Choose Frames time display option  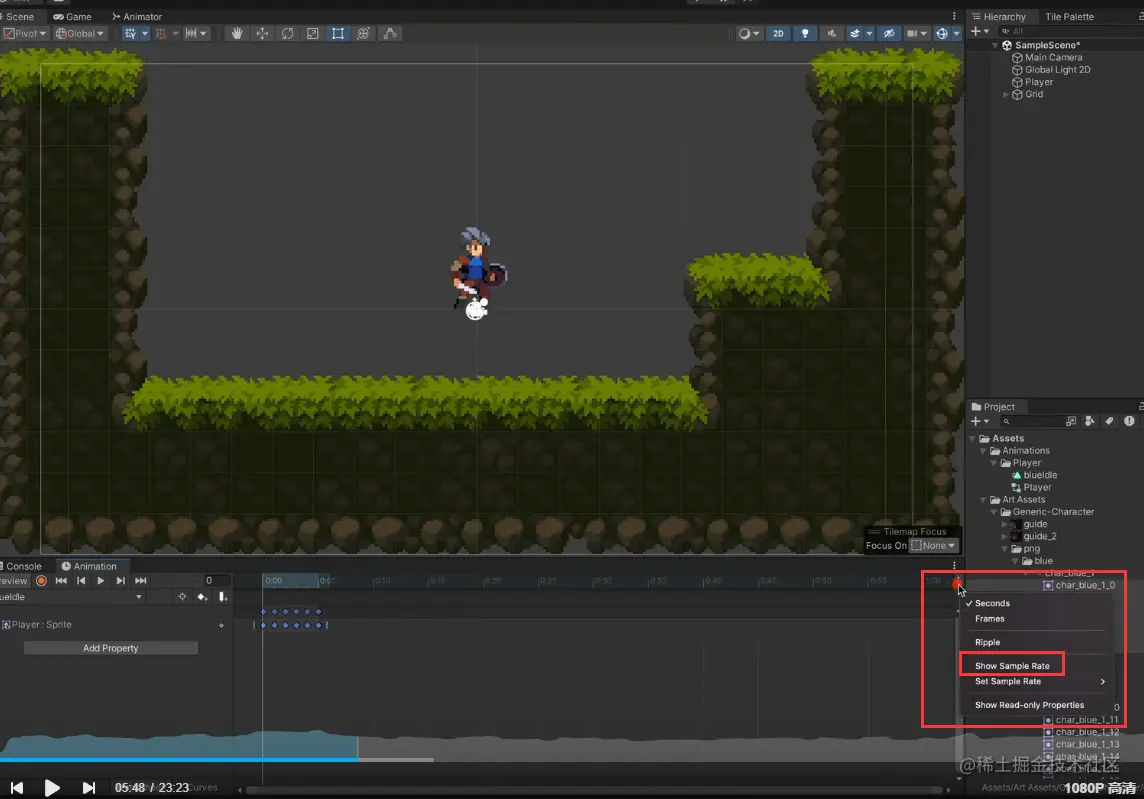(989, 619)
